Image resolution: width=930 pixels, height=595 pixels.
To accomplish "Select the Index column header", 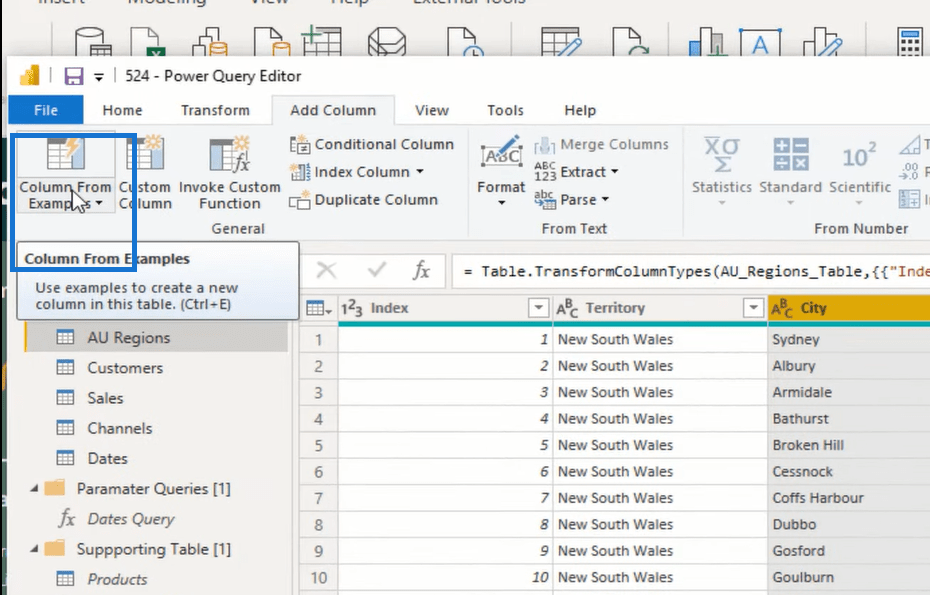I will click(445, 308).
